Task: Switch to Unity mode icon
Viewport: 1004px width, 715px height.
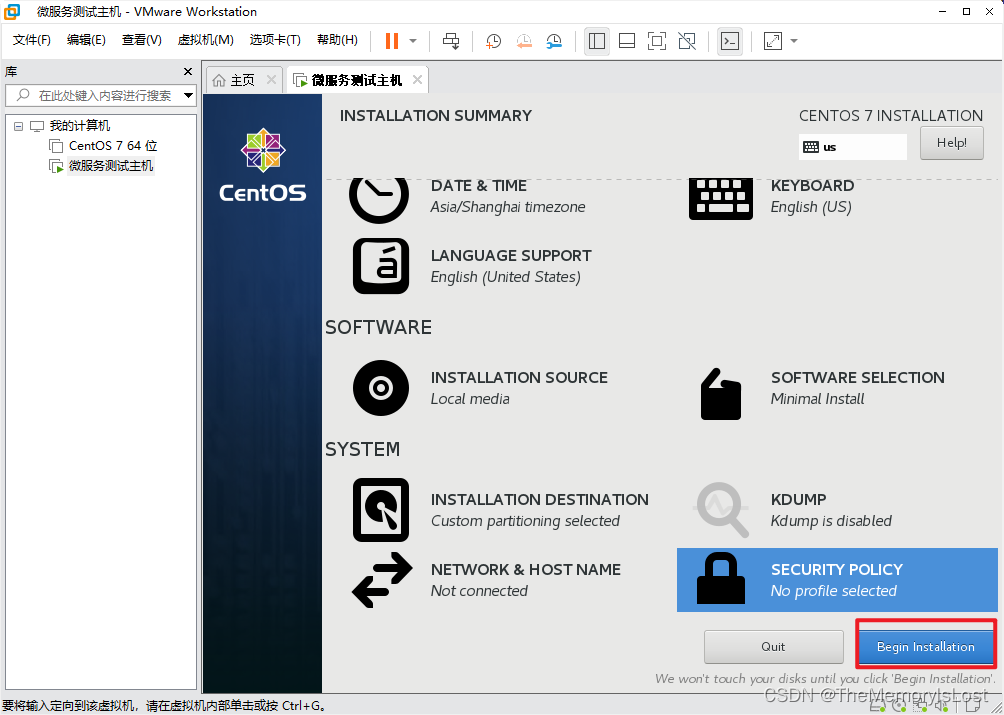Action: 687,41
